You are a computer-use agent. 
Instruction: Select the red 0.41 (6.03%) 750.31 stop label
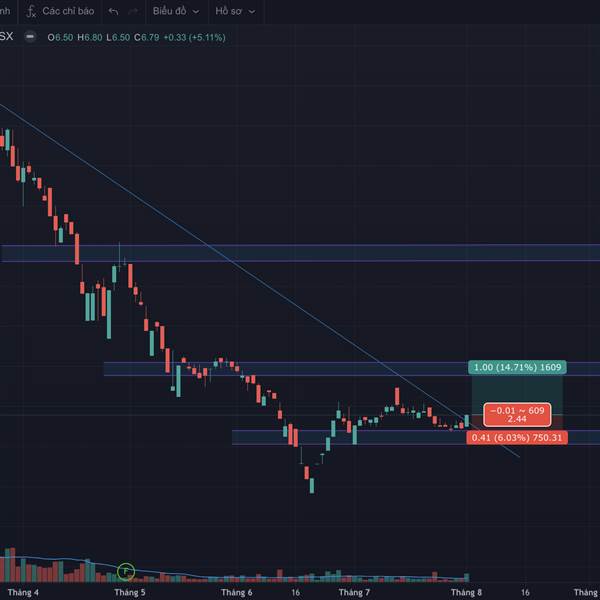pos(517,437)
